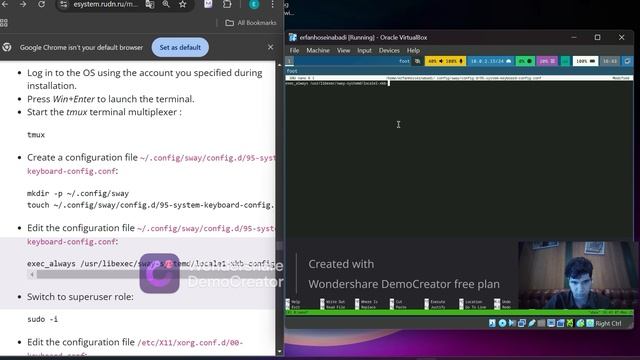
Task: Click the touch ~/.config/sway command line
Action: [151, 205]
